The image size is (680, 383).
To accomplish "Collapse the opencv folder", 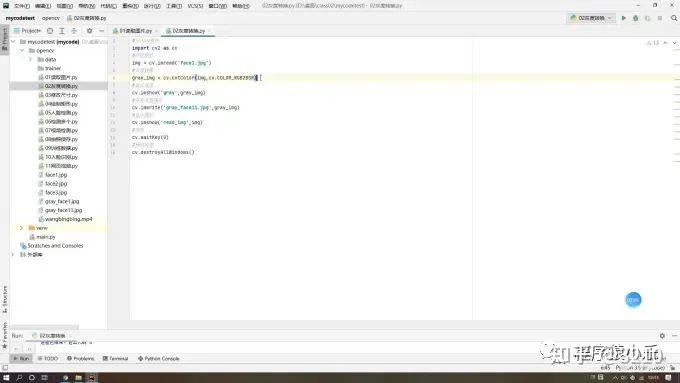I will (x=22, y=51).
